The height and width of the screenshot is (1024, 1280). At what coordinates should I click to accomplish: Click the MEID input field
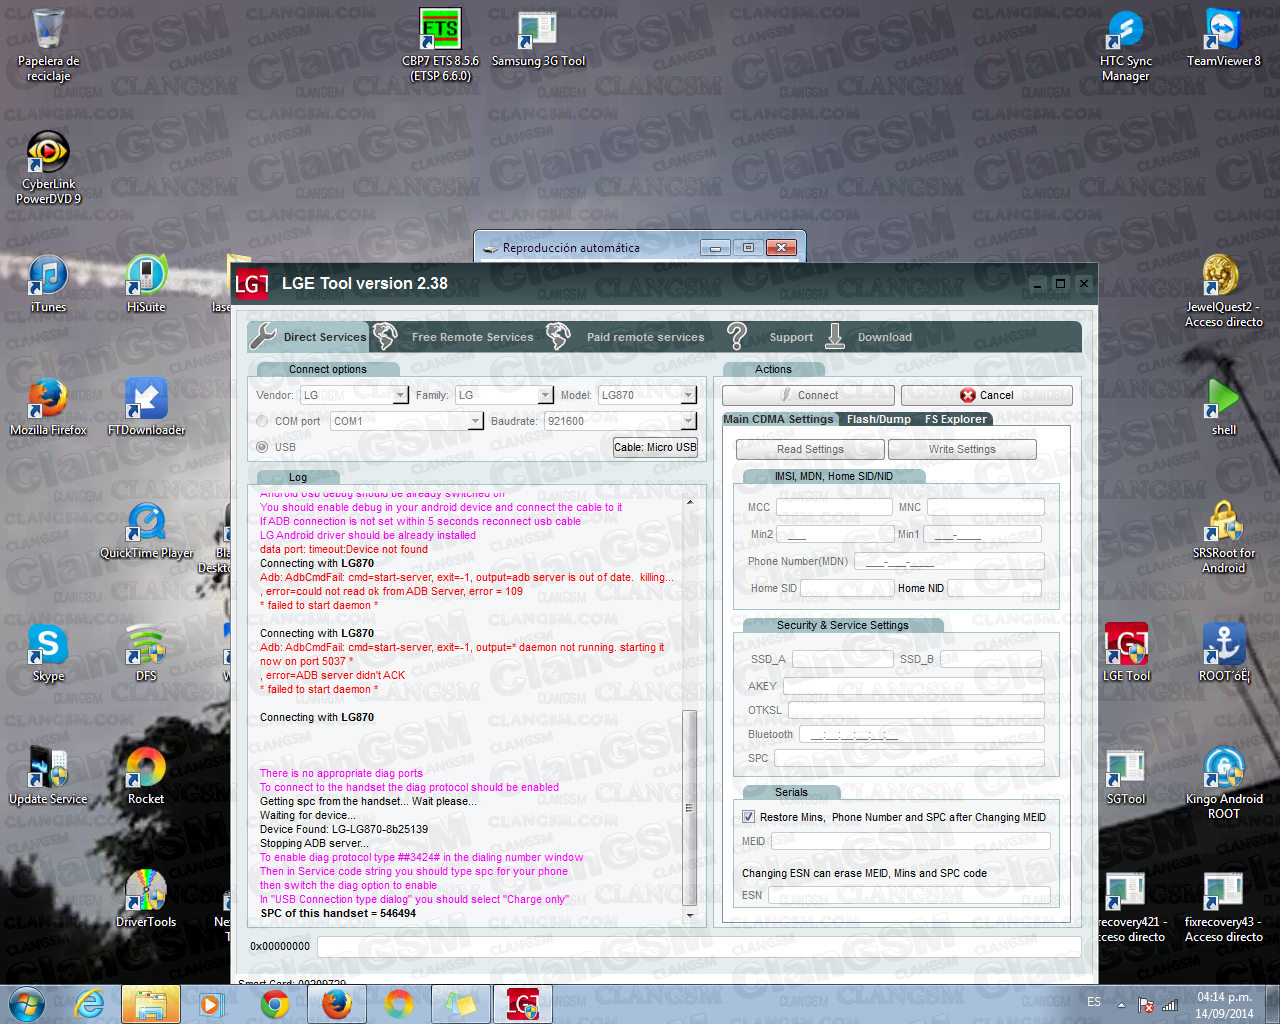point(910,841)
